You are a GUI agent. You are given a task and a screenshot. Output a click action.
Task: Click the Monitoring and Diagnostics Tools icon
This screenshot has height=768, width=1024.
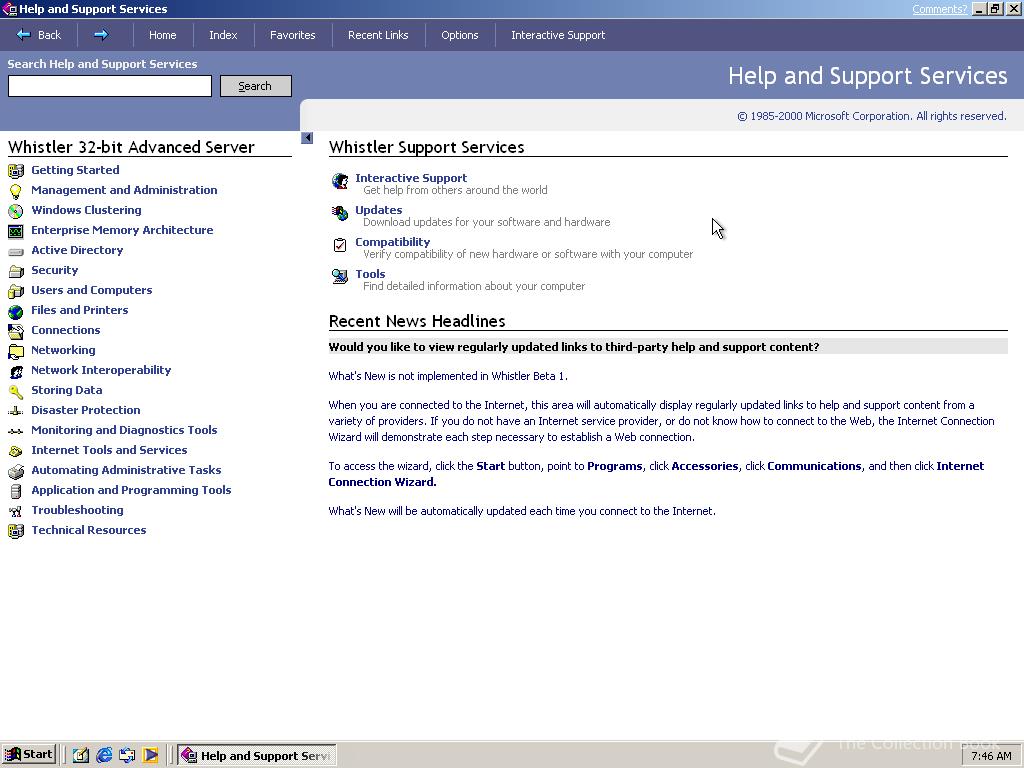click(x=16, y=431)
